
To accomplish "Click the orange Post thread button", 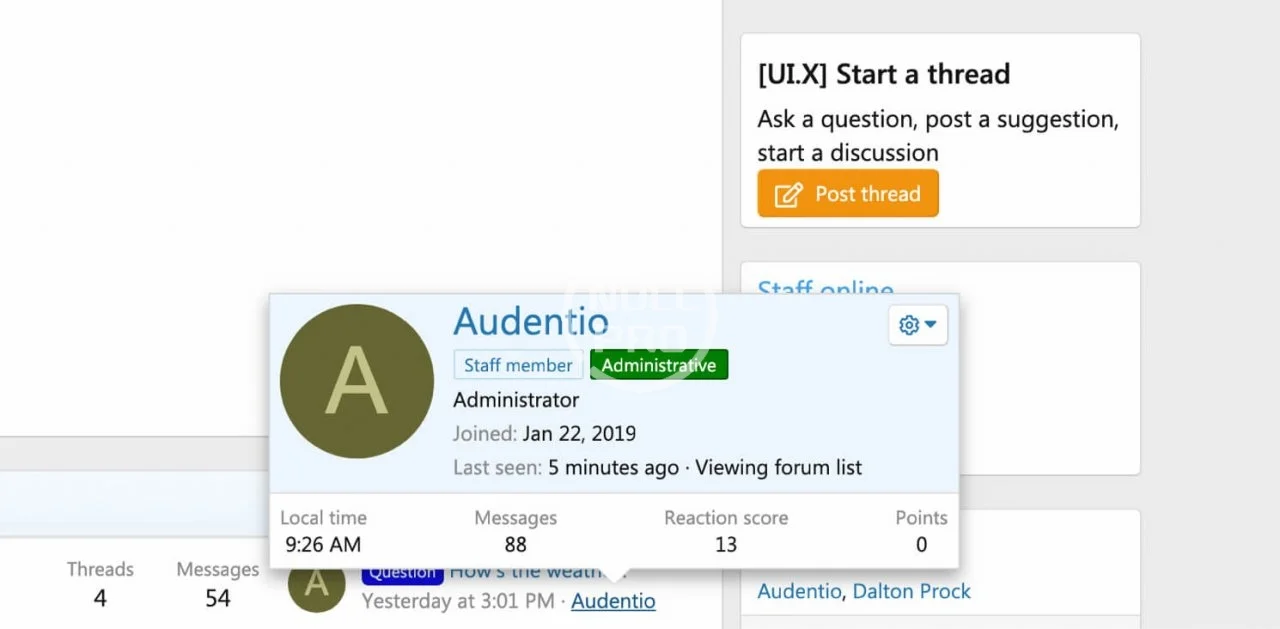I will point(848,194).
